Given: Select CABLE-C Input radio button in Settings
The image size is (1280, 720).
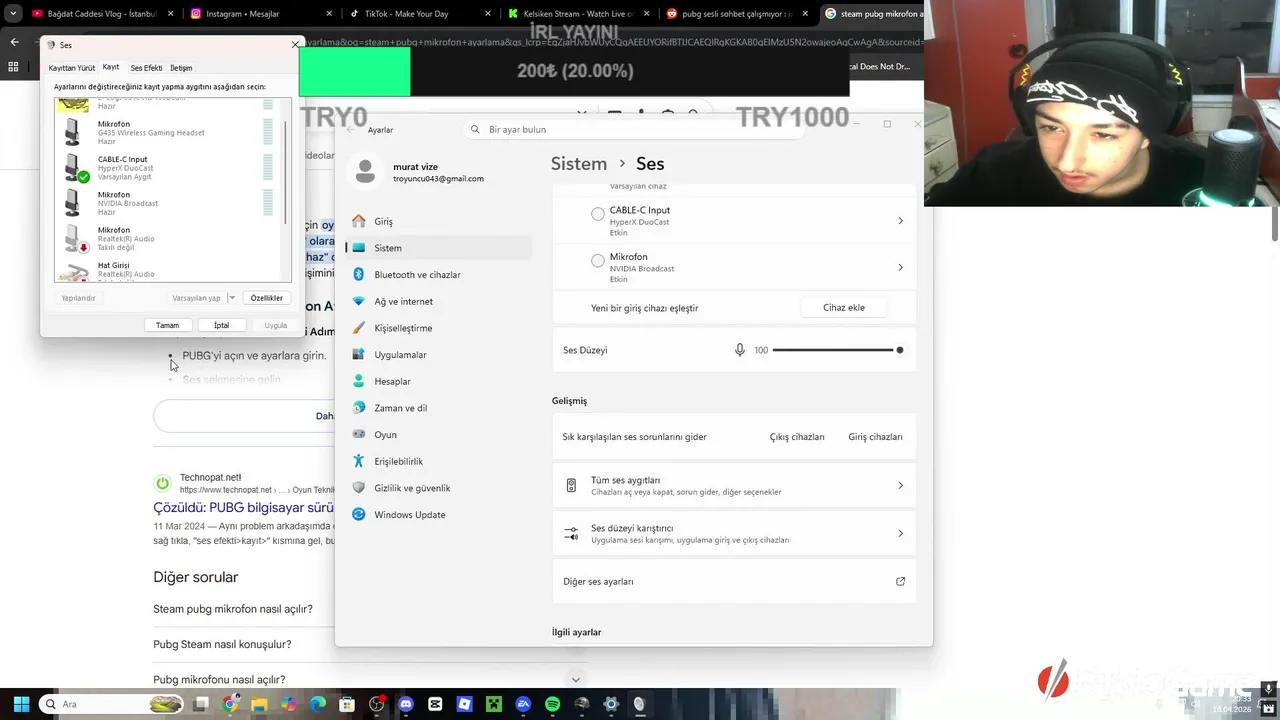Looking at the screenshot, I should point(598,214).
